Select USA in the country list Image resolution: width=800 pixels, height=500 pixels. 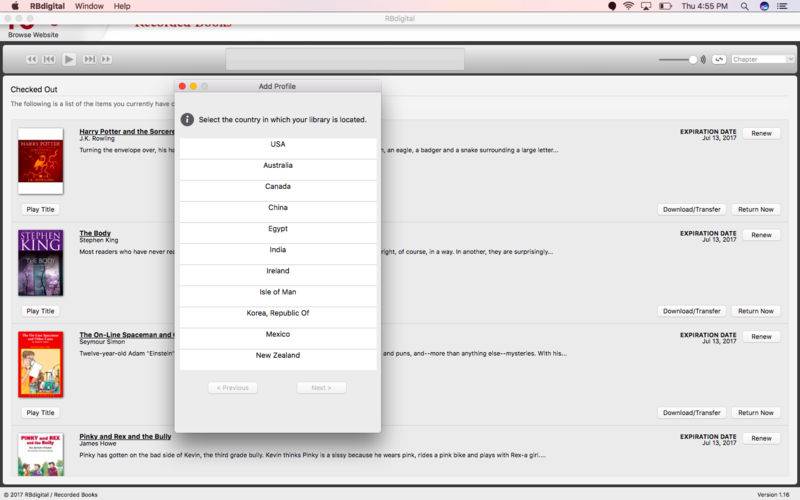pyautogui.click(x=278, y=148)
